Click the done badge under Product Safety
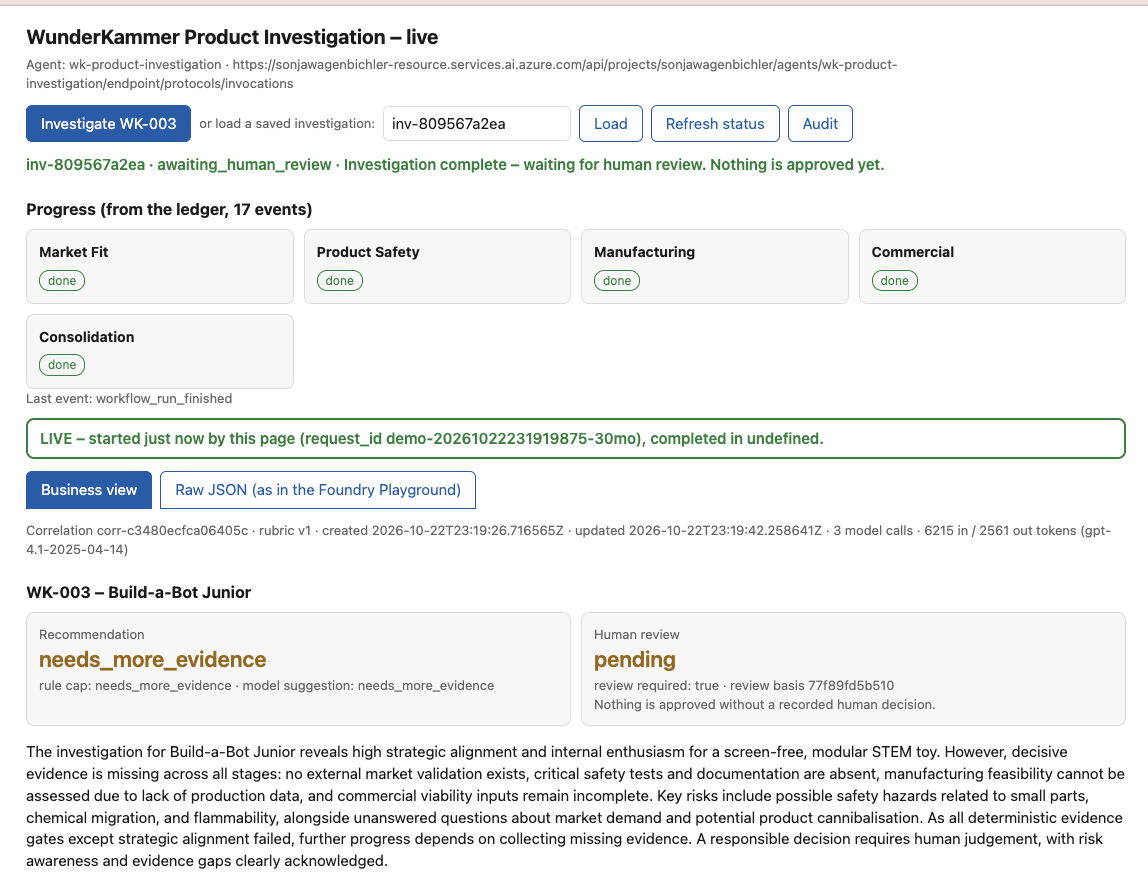The height and width of the screenshot is (884, 1148). [340, 281]
